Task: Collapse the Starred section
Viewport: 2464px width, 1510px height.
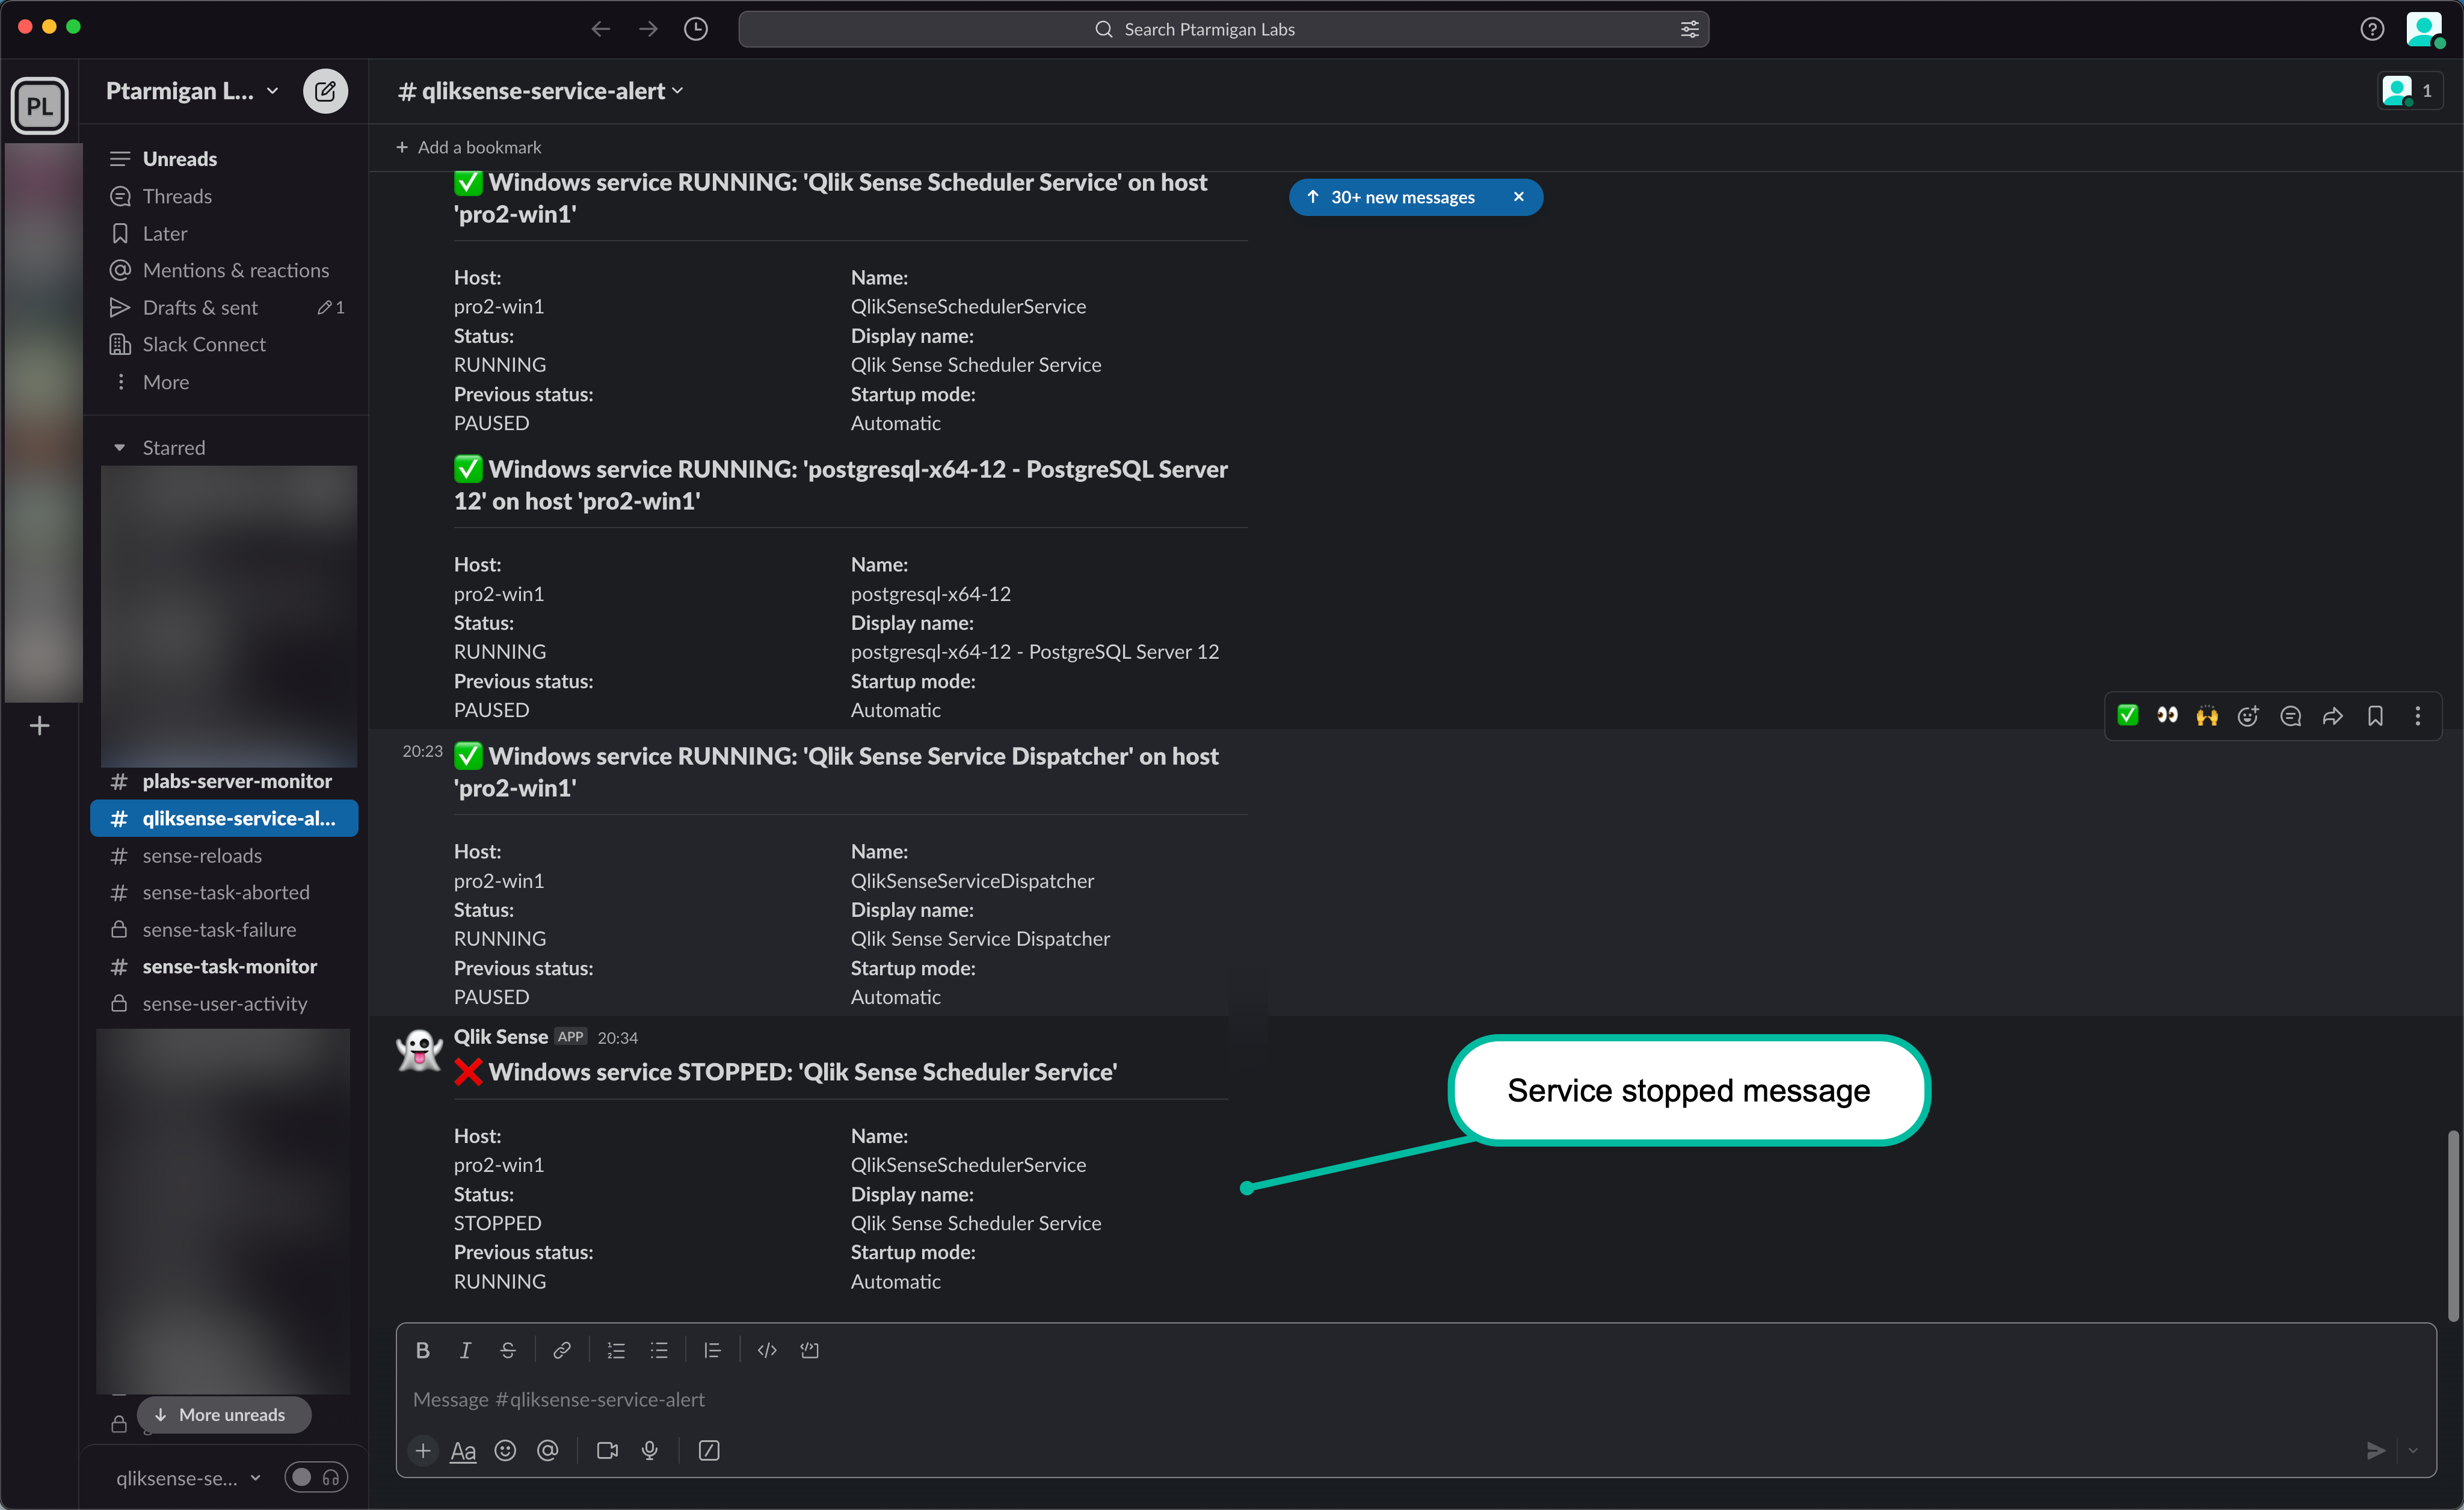Action: (x=120, y=448)
